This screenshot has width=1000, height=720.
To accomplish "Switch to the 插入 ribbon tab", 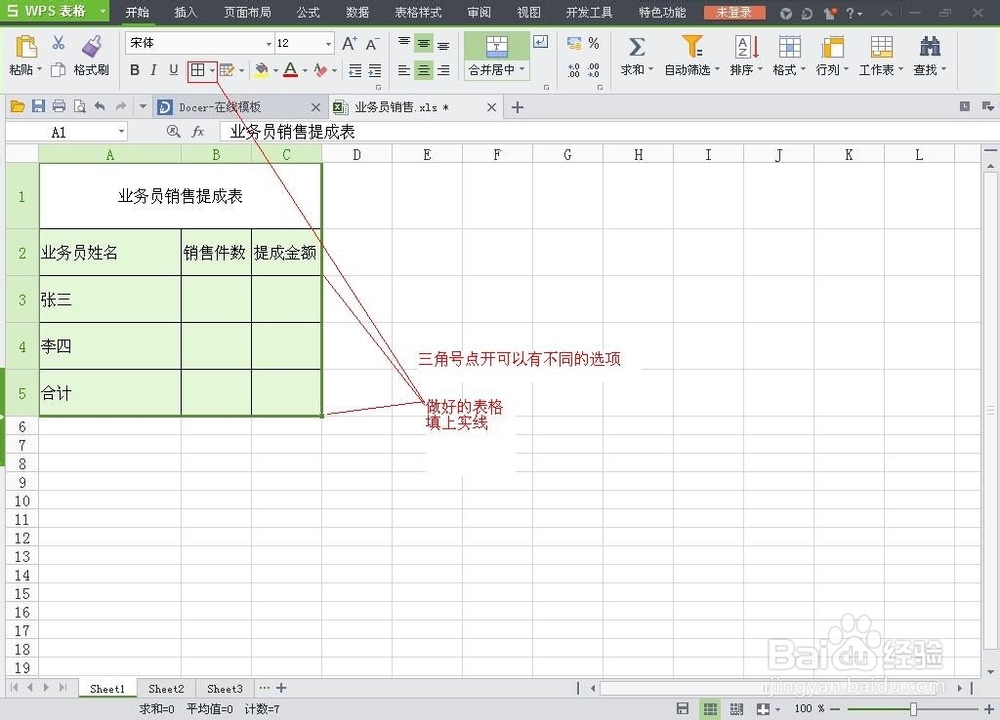I will click(186, 13).
